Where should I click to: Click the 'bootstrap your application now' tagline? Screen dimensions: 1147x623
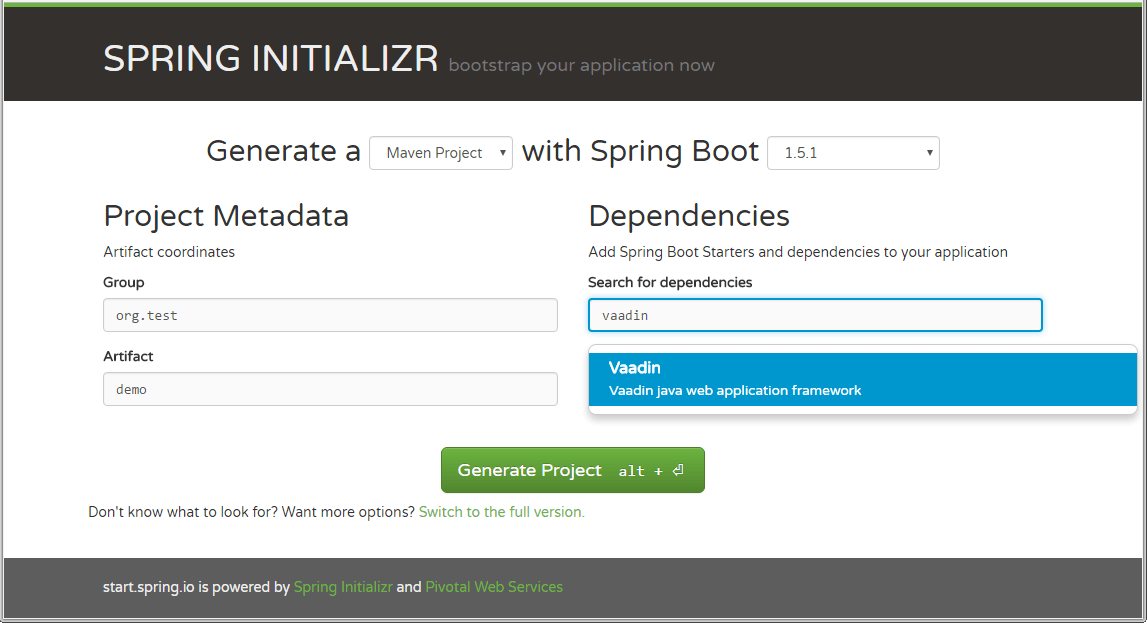coord(581,66)
